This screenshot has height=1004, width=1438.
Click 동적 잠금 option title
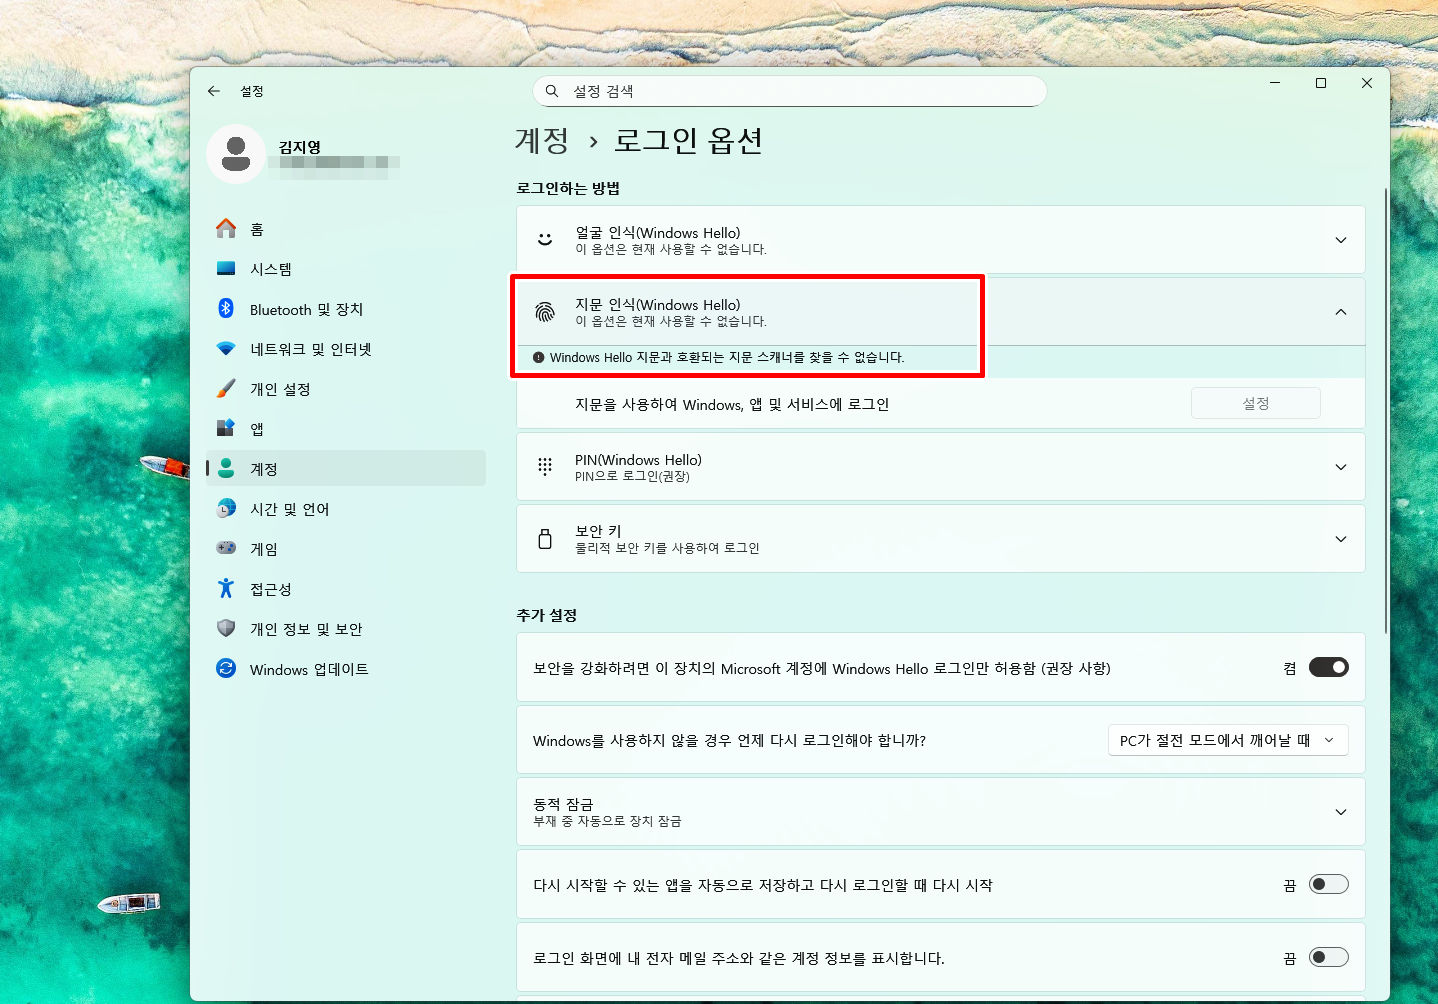point(563,804)
